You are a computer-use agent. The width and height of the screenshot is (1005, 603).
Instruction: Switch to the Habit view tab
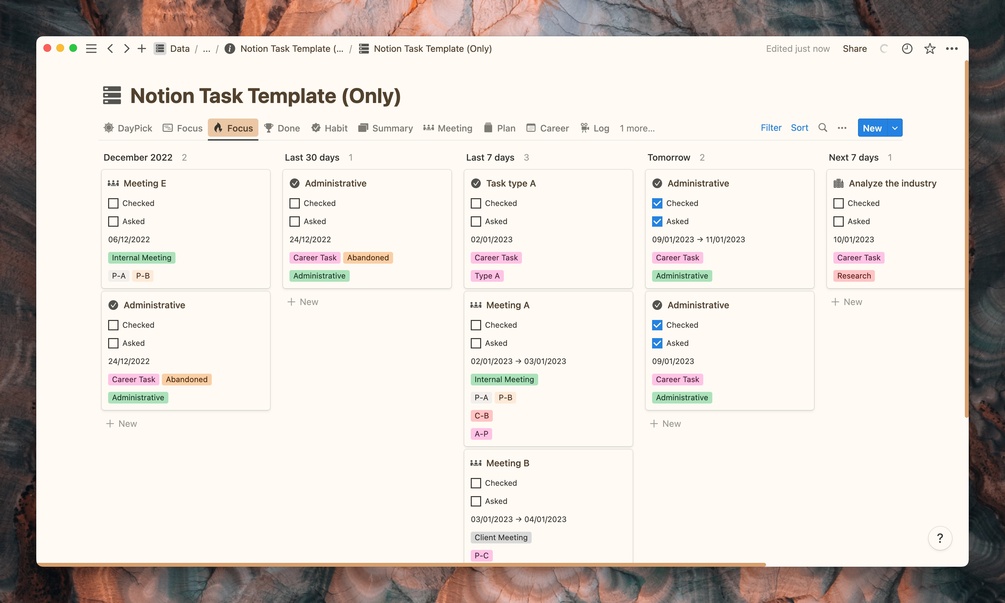[x=329, y=128]
